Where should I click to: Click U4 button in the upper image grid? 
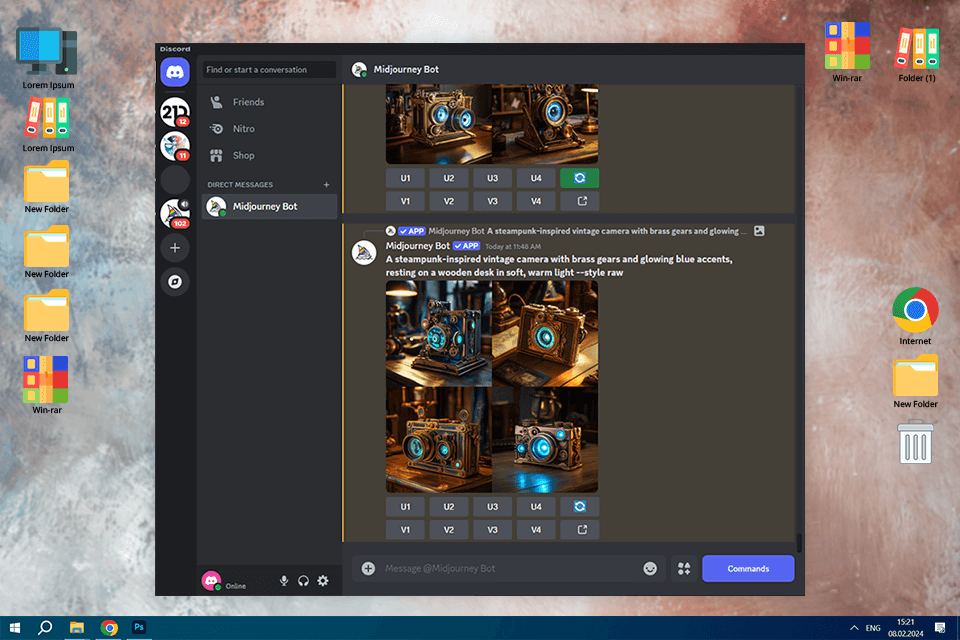(536, 178)
